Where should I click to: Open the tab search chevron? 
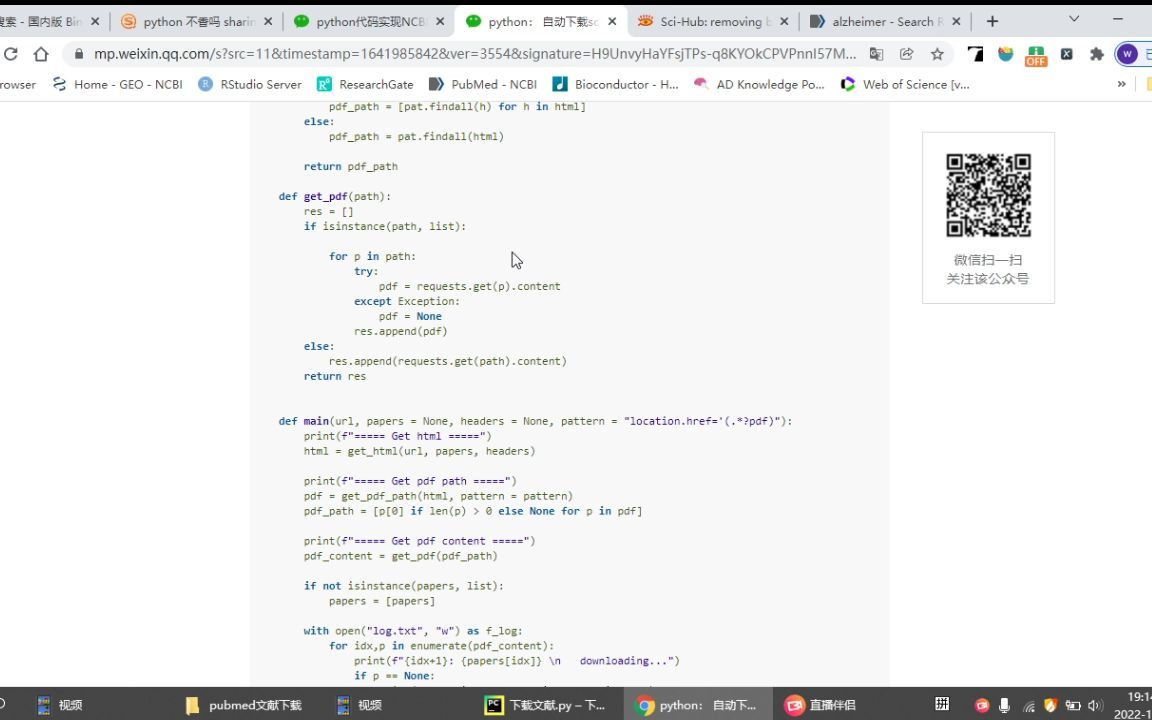1075,20
